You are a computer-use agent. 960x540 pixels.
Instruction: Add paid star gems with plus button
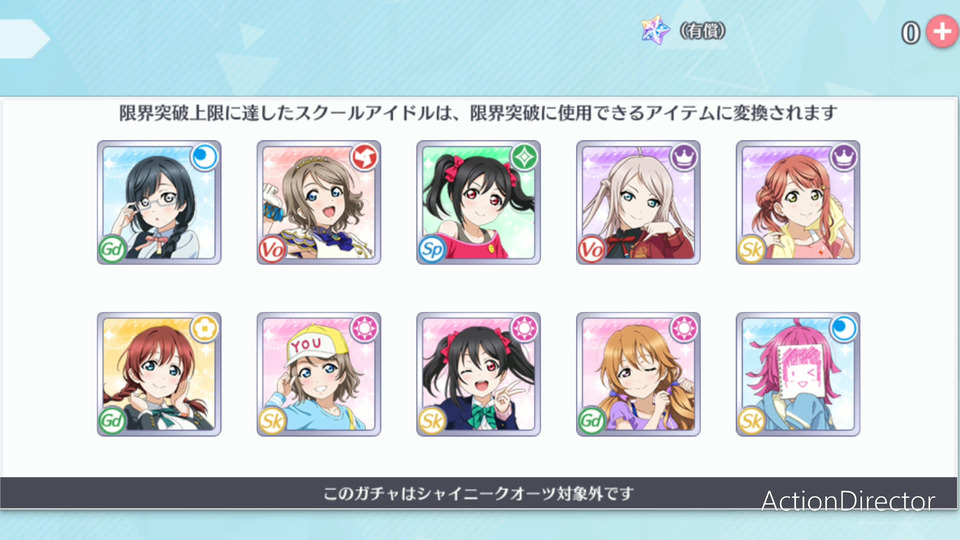(x=942, y=31)
